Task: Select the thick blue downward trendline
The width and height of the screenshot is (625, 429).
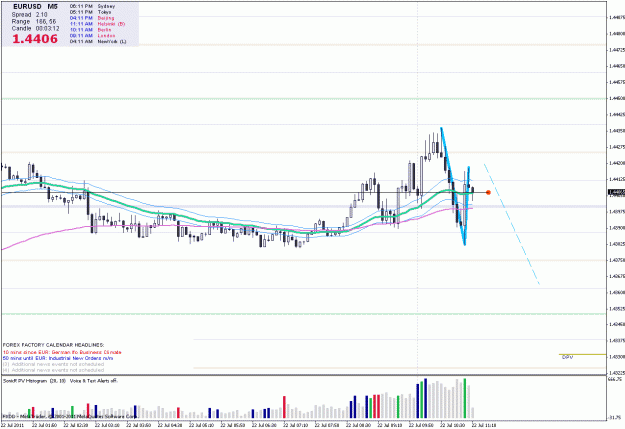Action: (x=453, y=186)
